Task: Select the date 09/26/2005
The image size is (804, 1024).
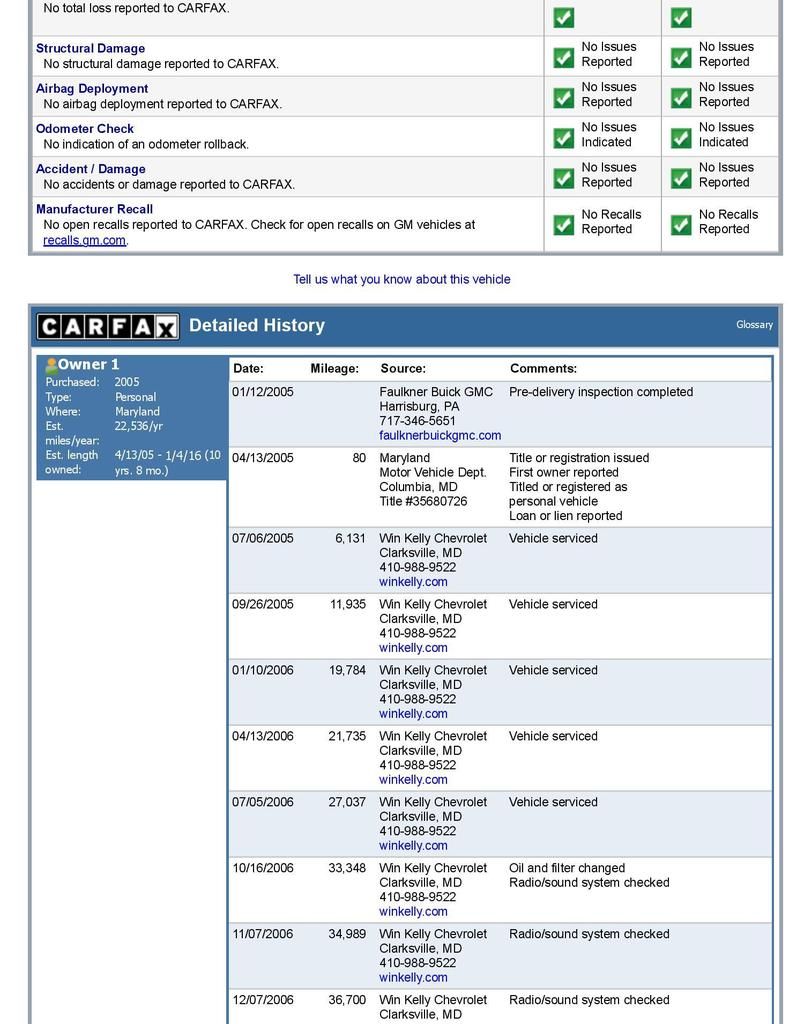Action: click(x=263, y=604)
